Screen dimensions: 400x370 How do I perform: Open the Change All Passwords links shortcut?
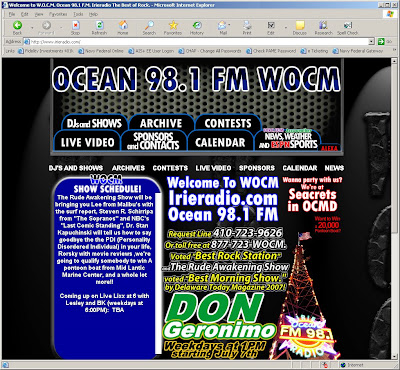coord(210,51)
